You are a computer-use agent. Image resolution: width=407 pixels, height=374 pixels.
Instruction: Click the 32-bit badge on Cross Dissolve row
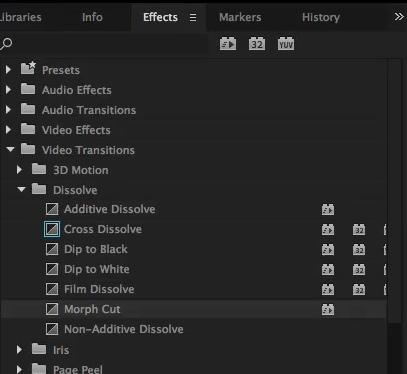point(359,229)
